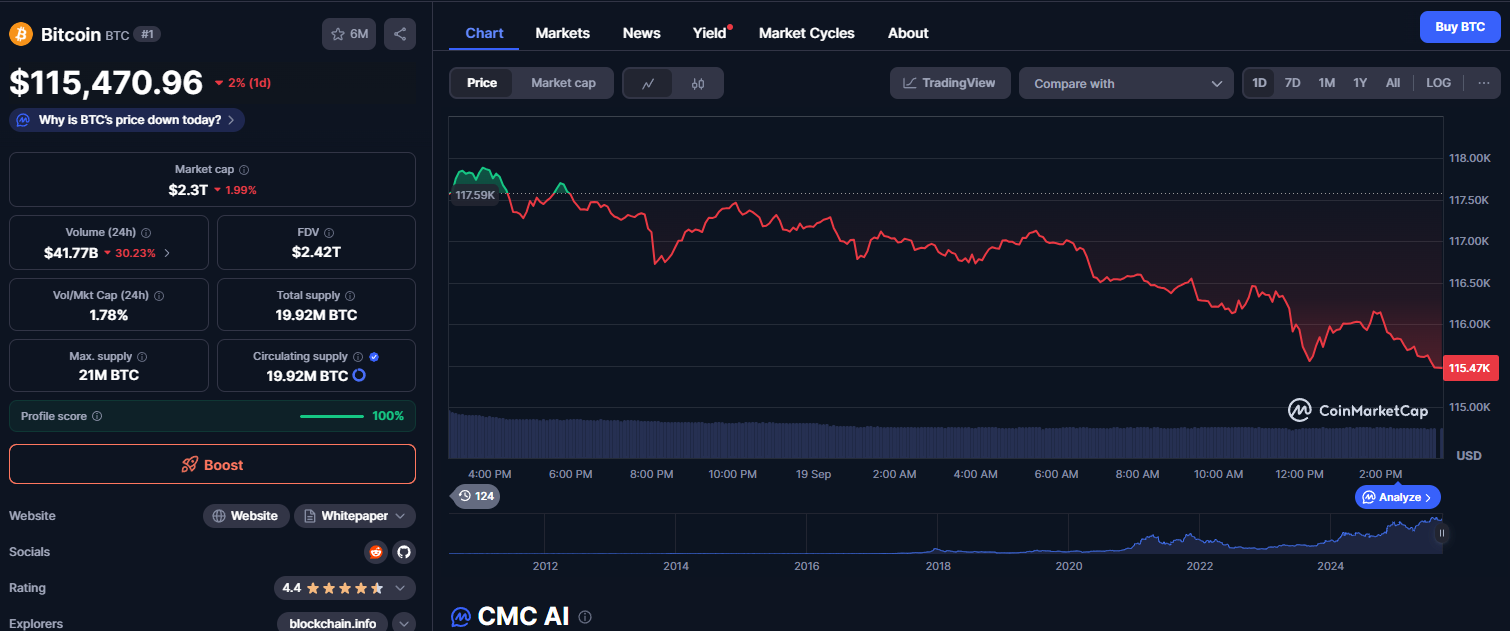Click the verified checkmark badge by Circulating supply

374,357
